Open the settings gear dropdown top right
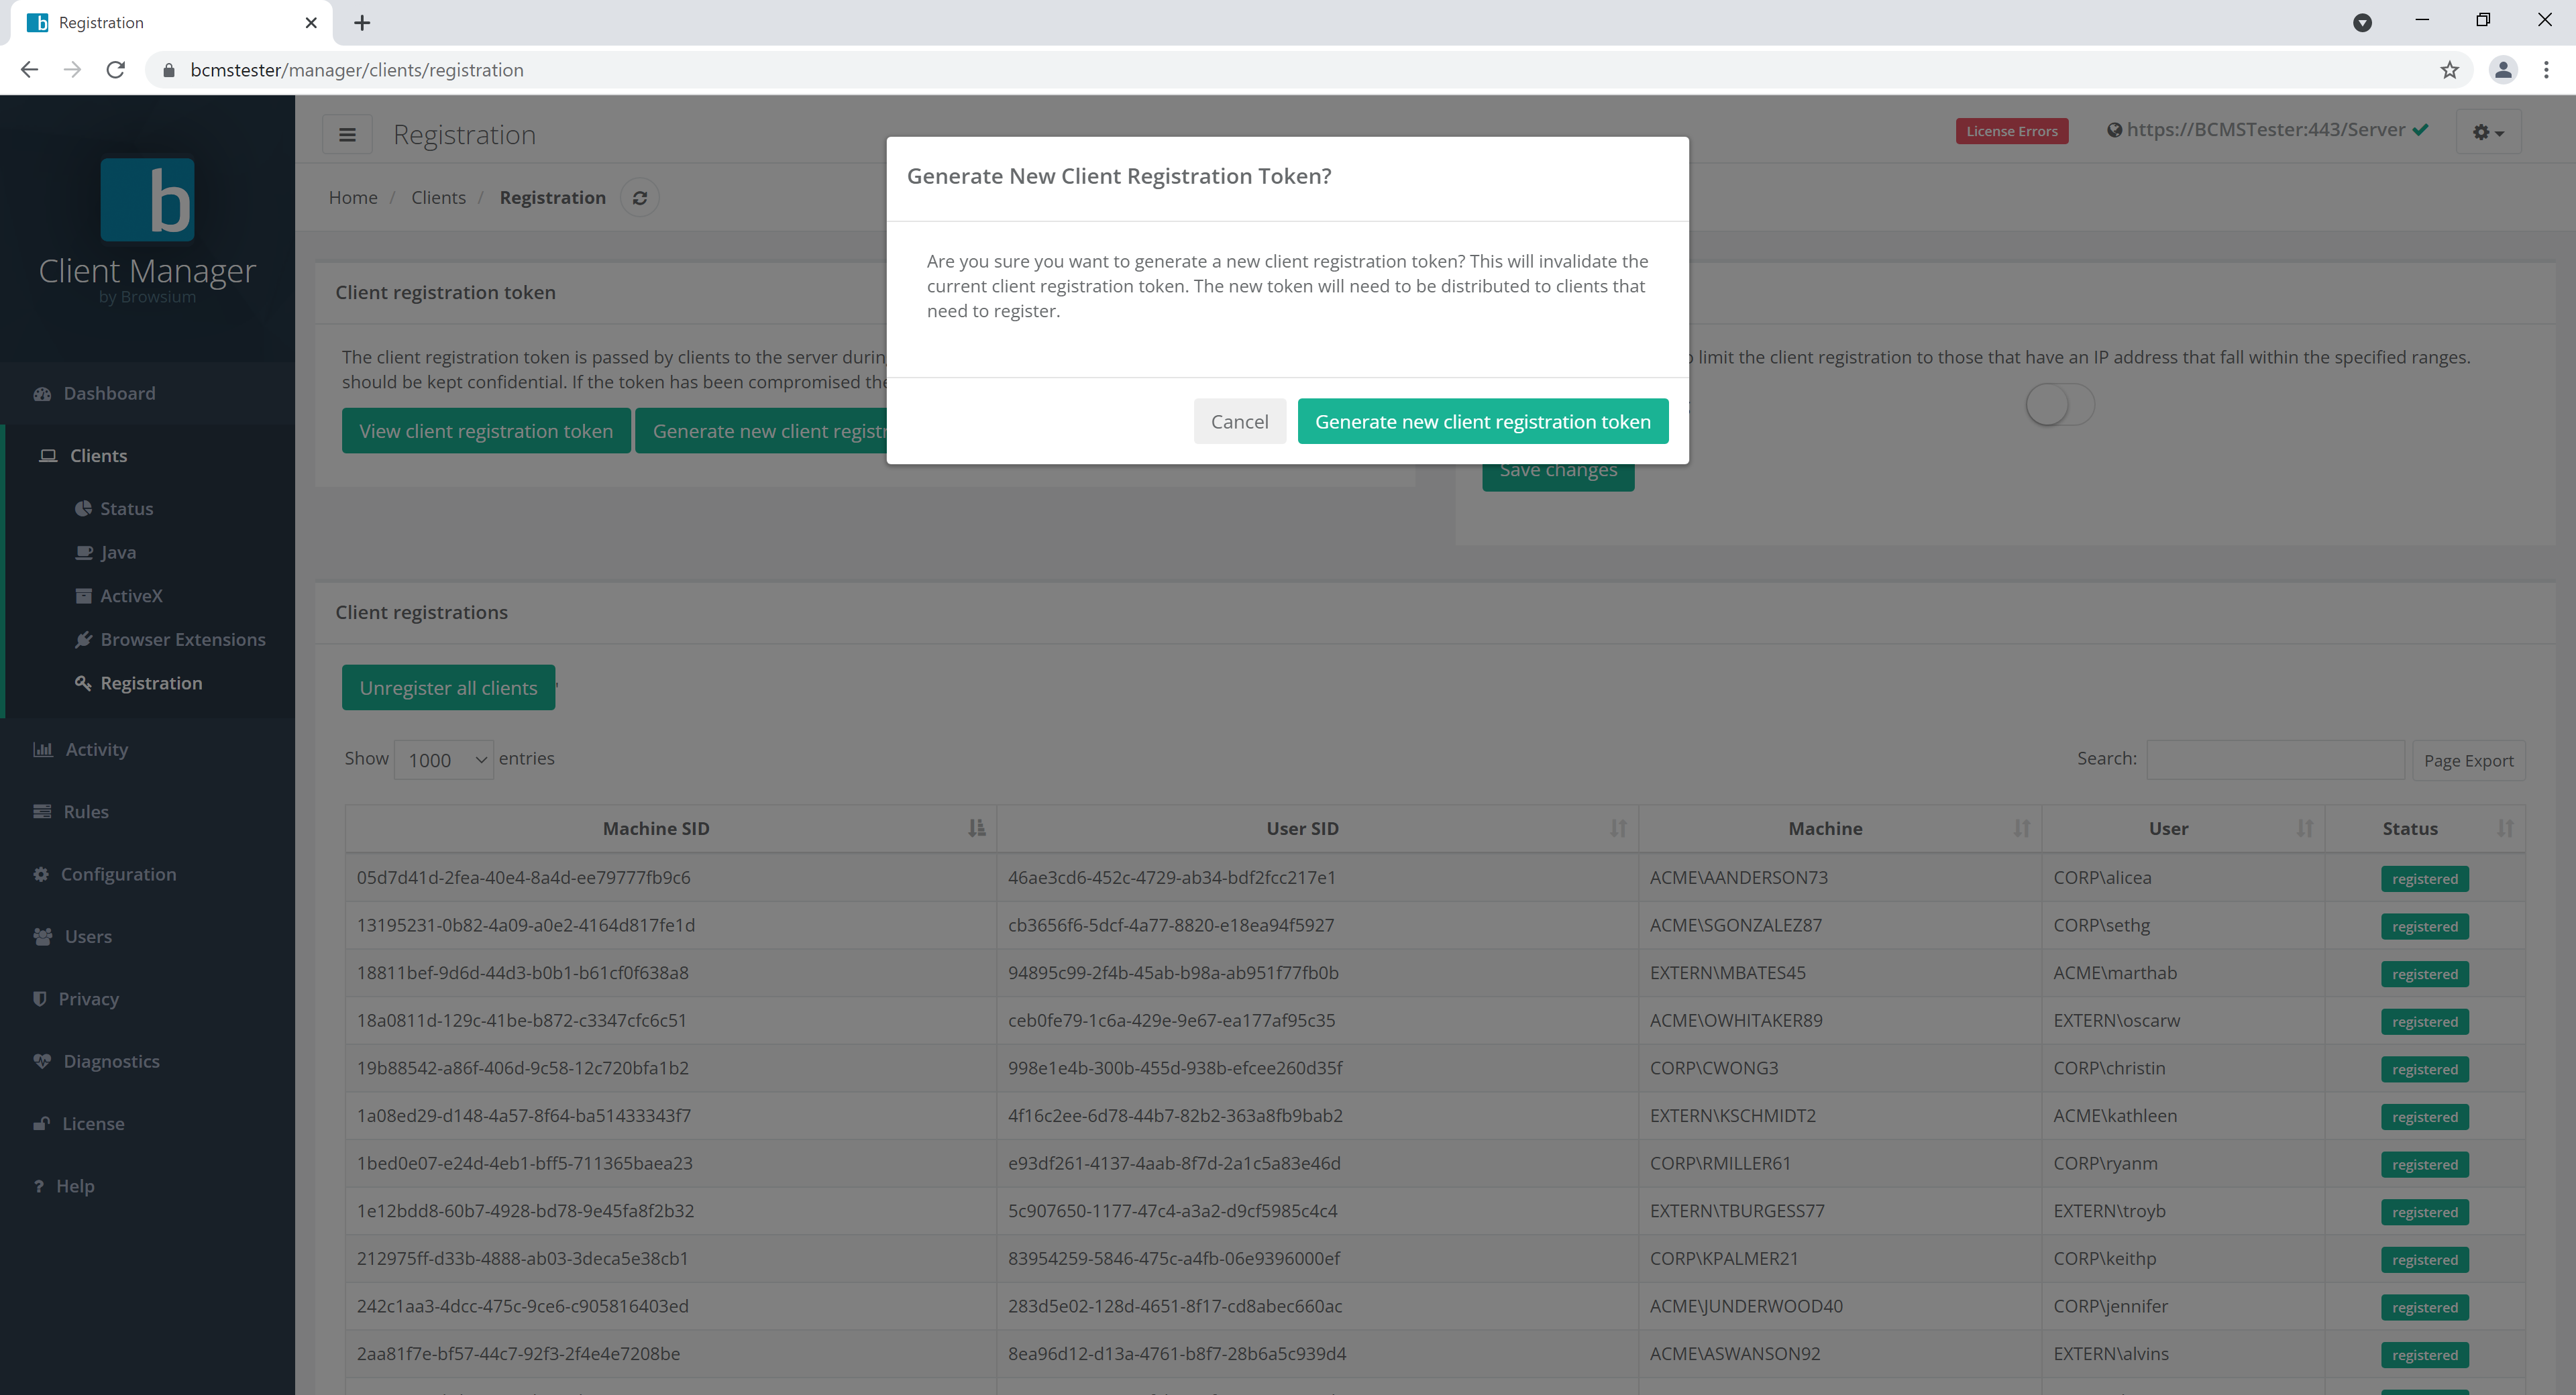This screenshot has width=2576, height=1395. 2488,132
